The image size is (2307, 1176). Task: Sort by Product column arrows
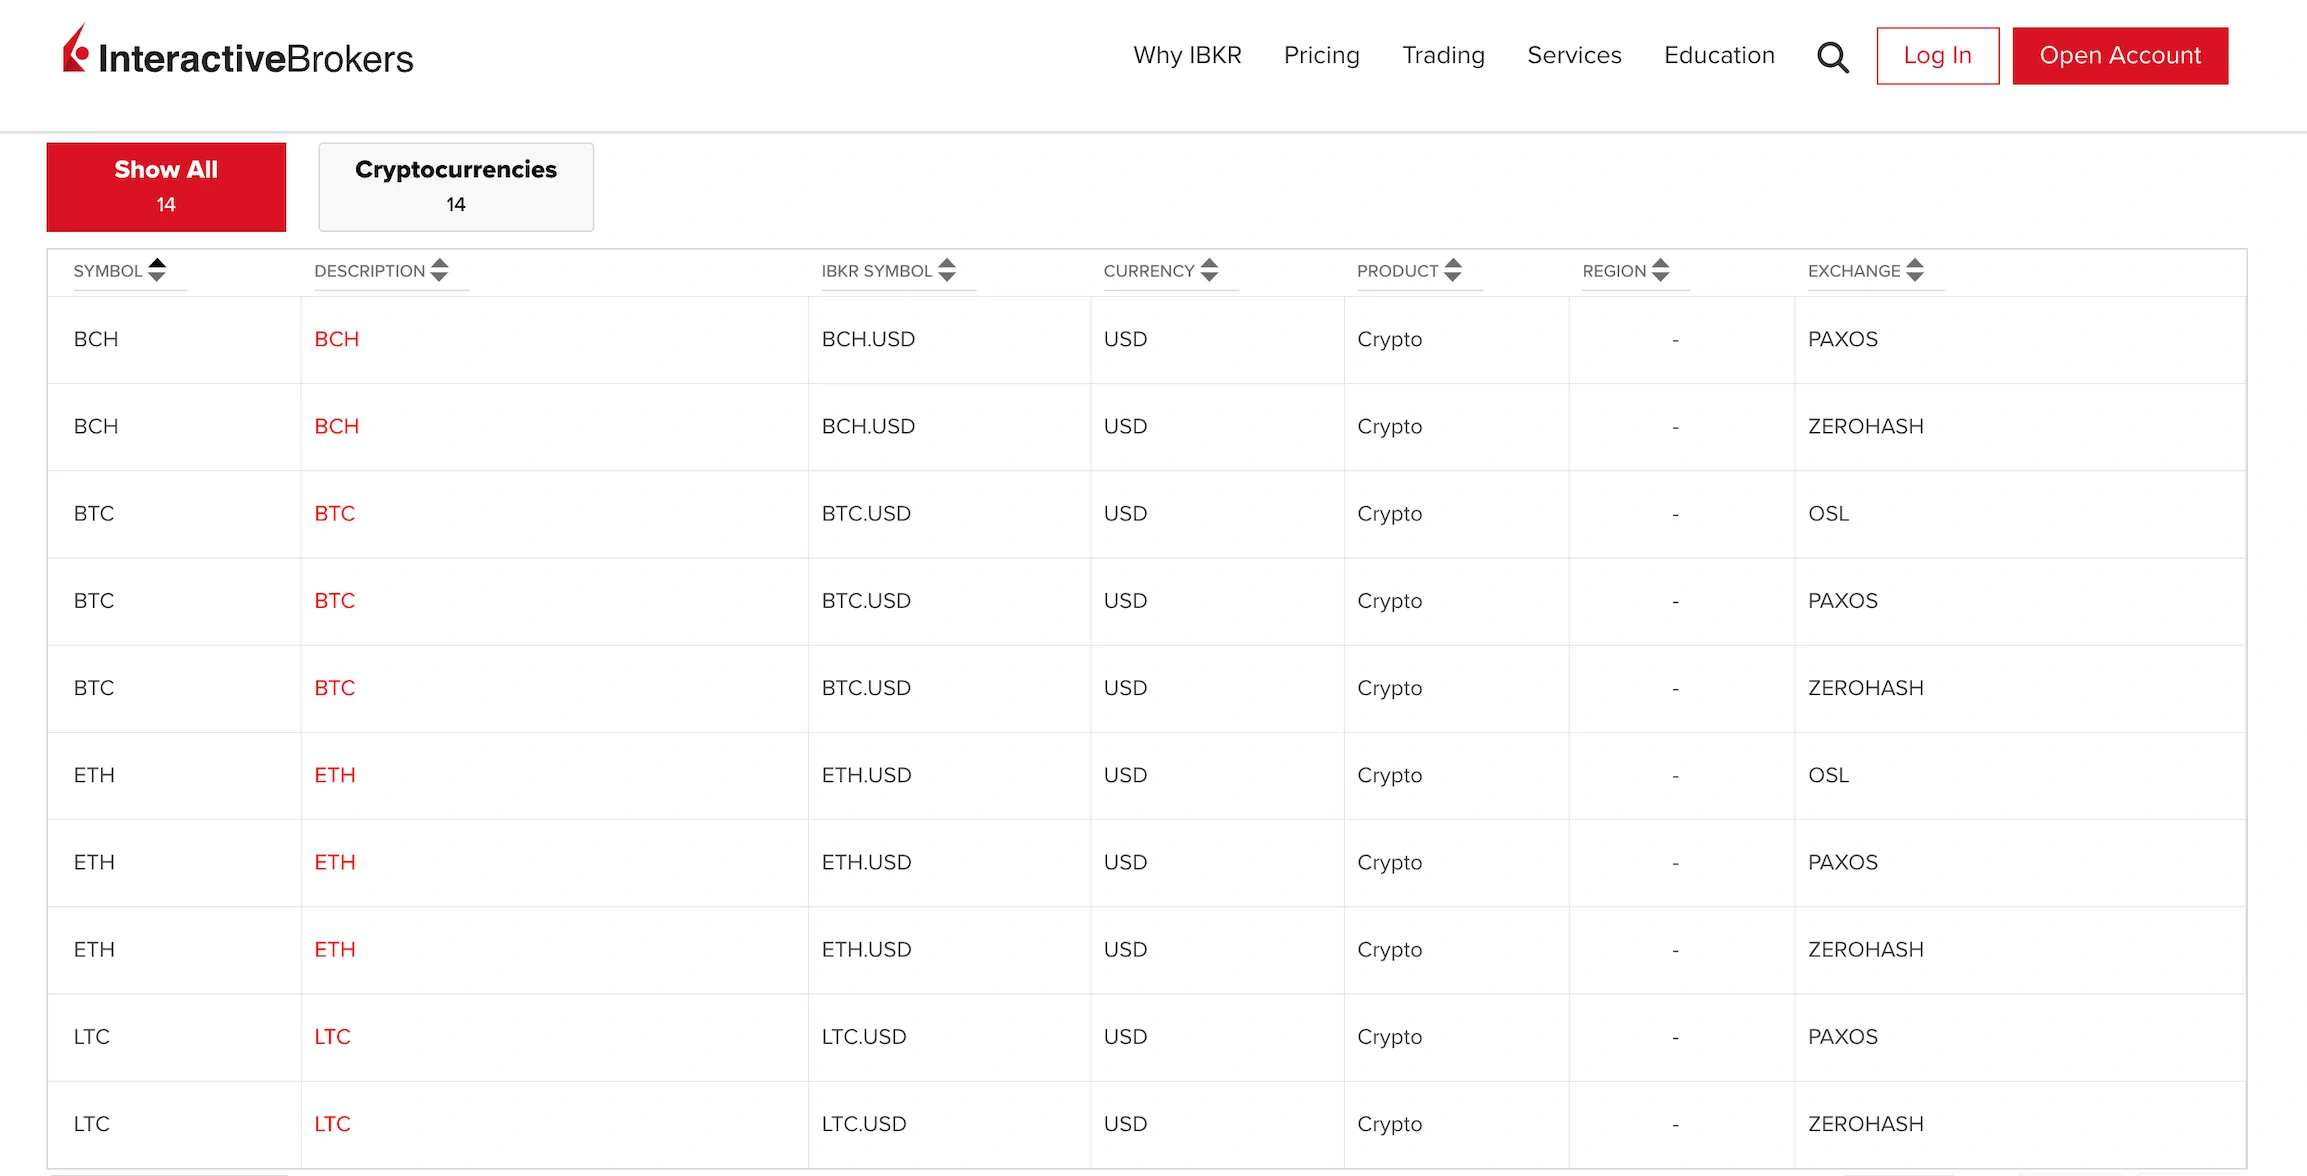click(x=1453, y=270)
